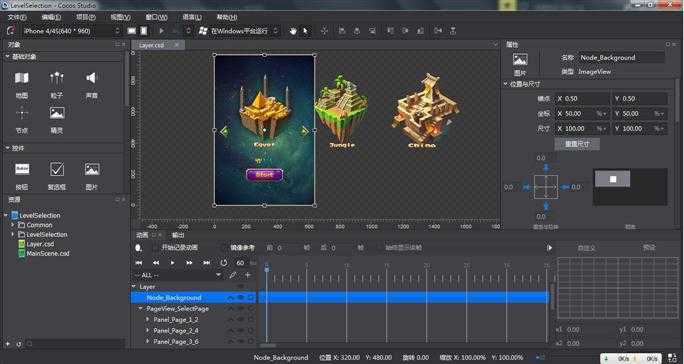
Task: Jump to first frame of animation
Action: pos(139,263)
